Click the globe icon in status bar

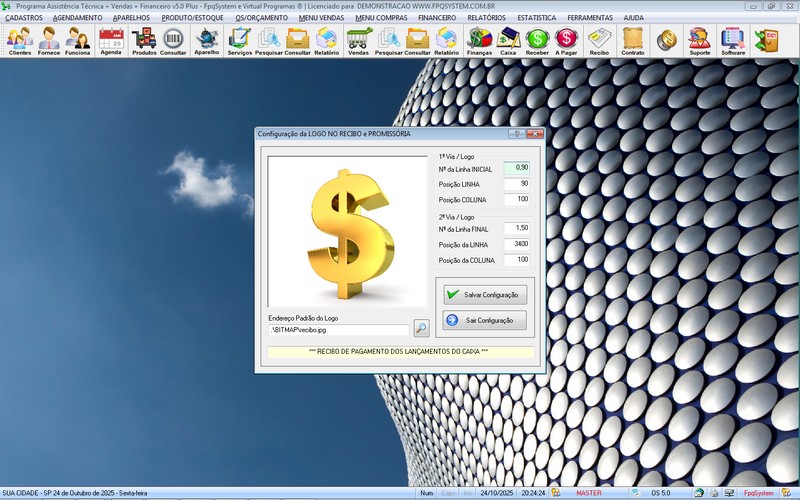699,493
